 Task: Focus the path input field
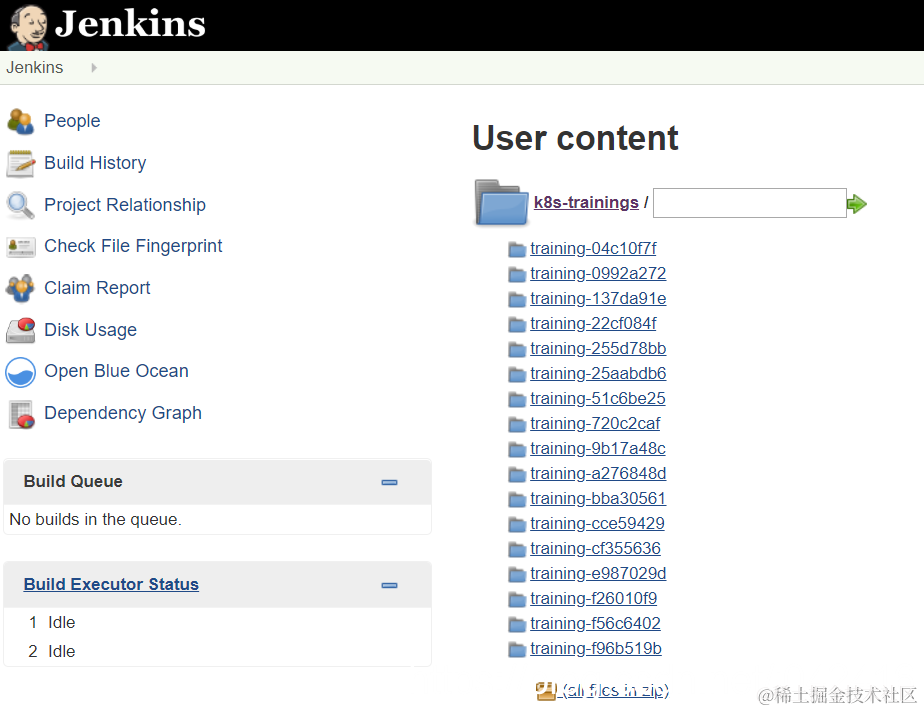tap(750, 203)
